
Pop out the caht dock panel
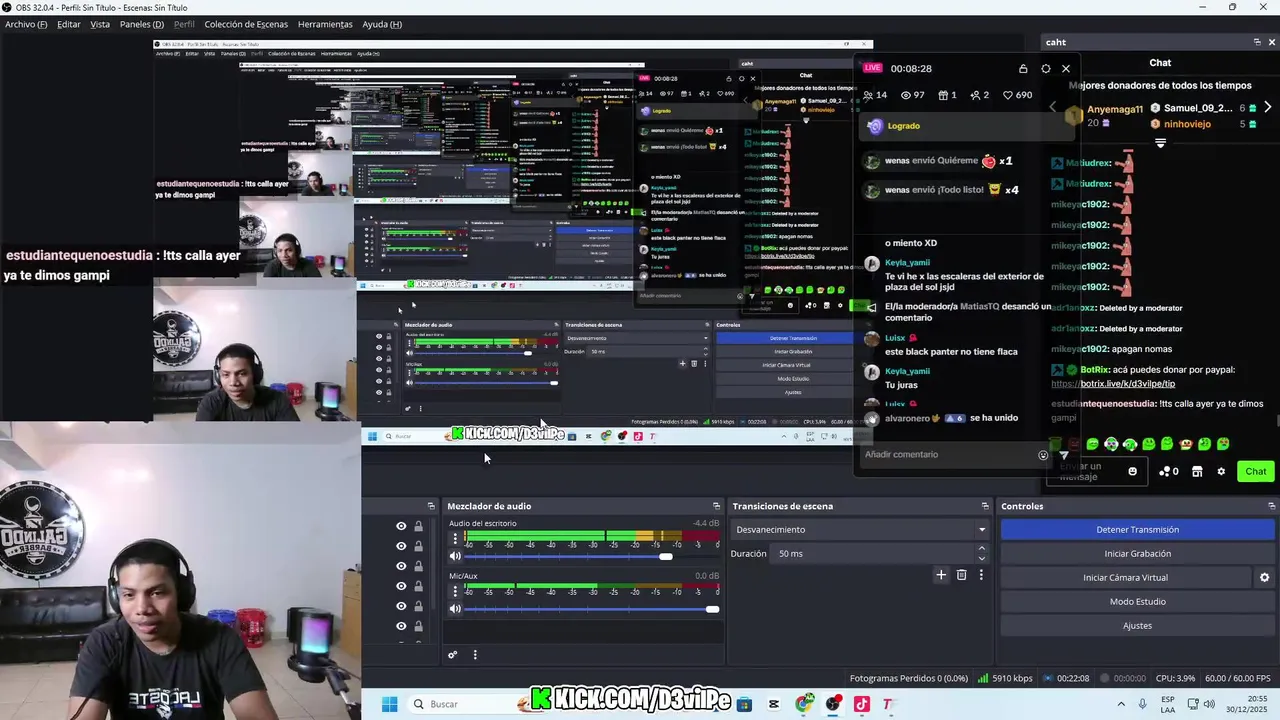[1257, 42]
